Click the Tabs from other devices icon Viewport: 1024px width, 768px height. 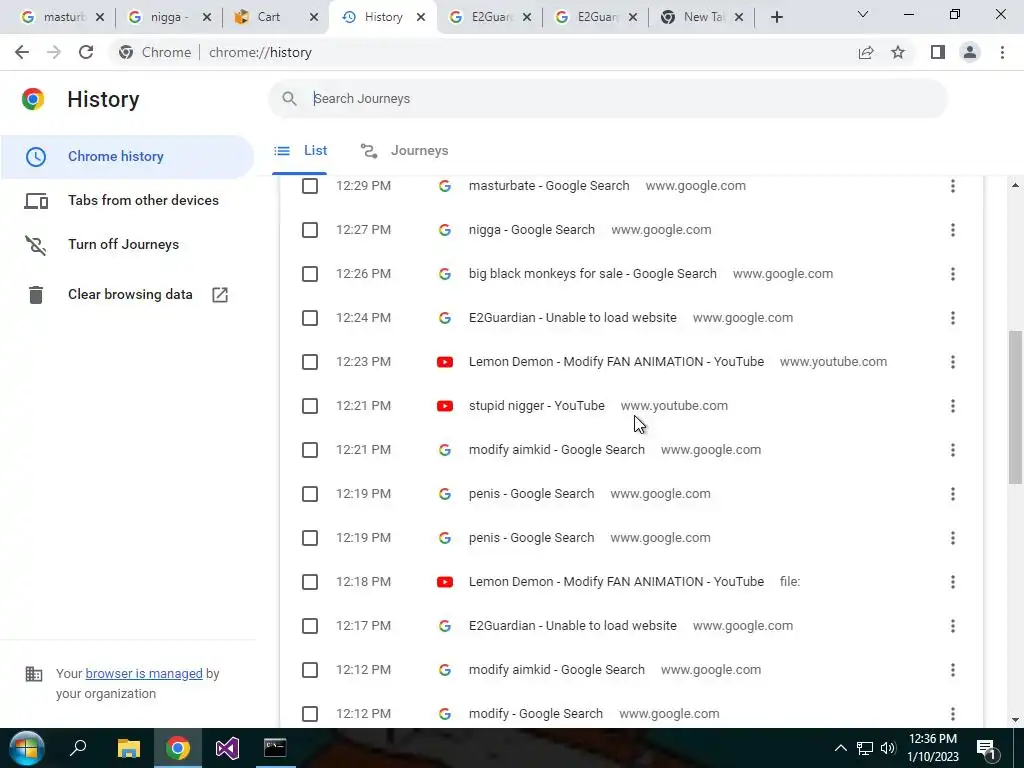(36, 200)
